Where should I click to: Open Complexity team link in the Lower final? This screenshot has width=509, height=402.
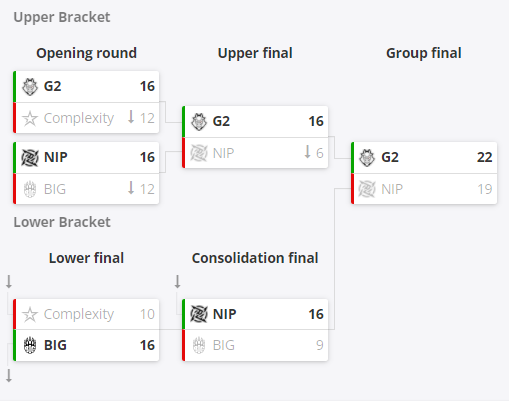(x=79, y=314)
